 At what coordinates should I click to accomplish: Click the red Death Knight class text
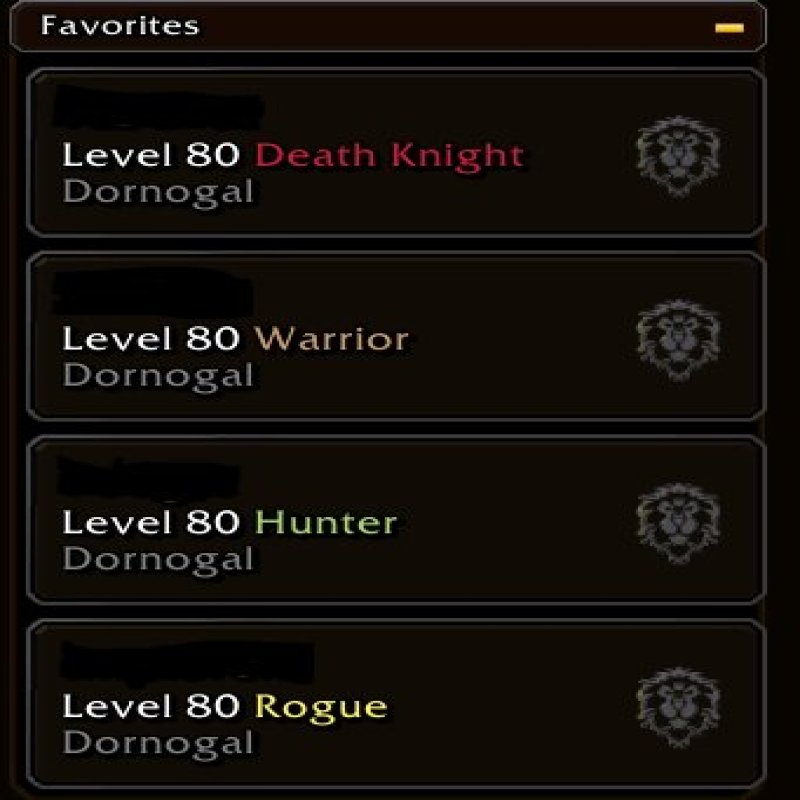[x=390, y=155]
